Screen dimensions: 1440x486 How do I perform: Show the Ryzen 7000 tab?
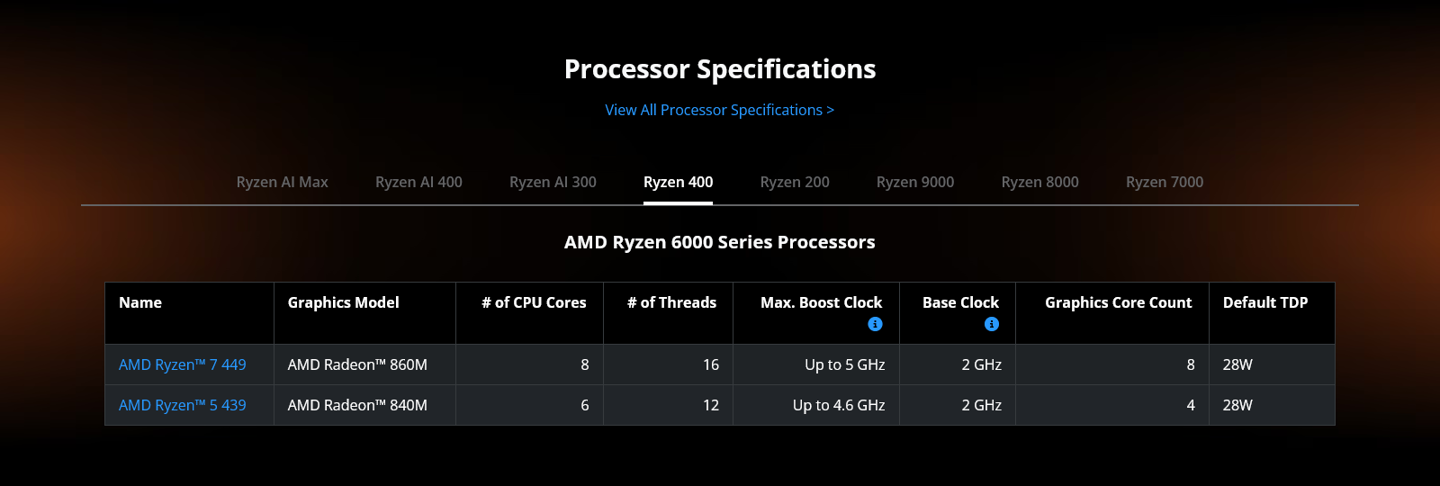click(1165, 182)
